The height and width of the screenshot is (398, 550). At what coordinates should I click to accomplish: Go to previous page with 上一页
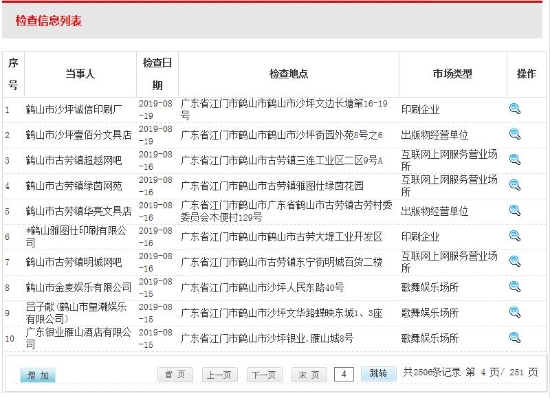coord(220,375)
